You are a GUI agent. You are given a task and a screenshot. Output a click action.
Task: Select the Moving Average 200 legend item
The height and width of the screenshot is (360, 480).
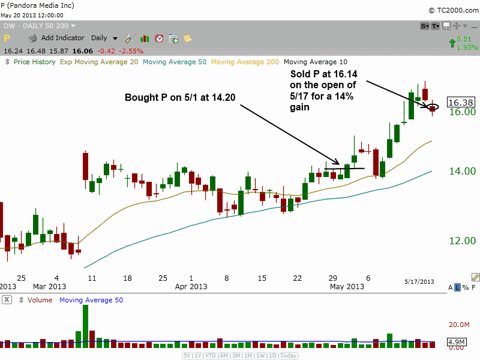click(245, 62)
